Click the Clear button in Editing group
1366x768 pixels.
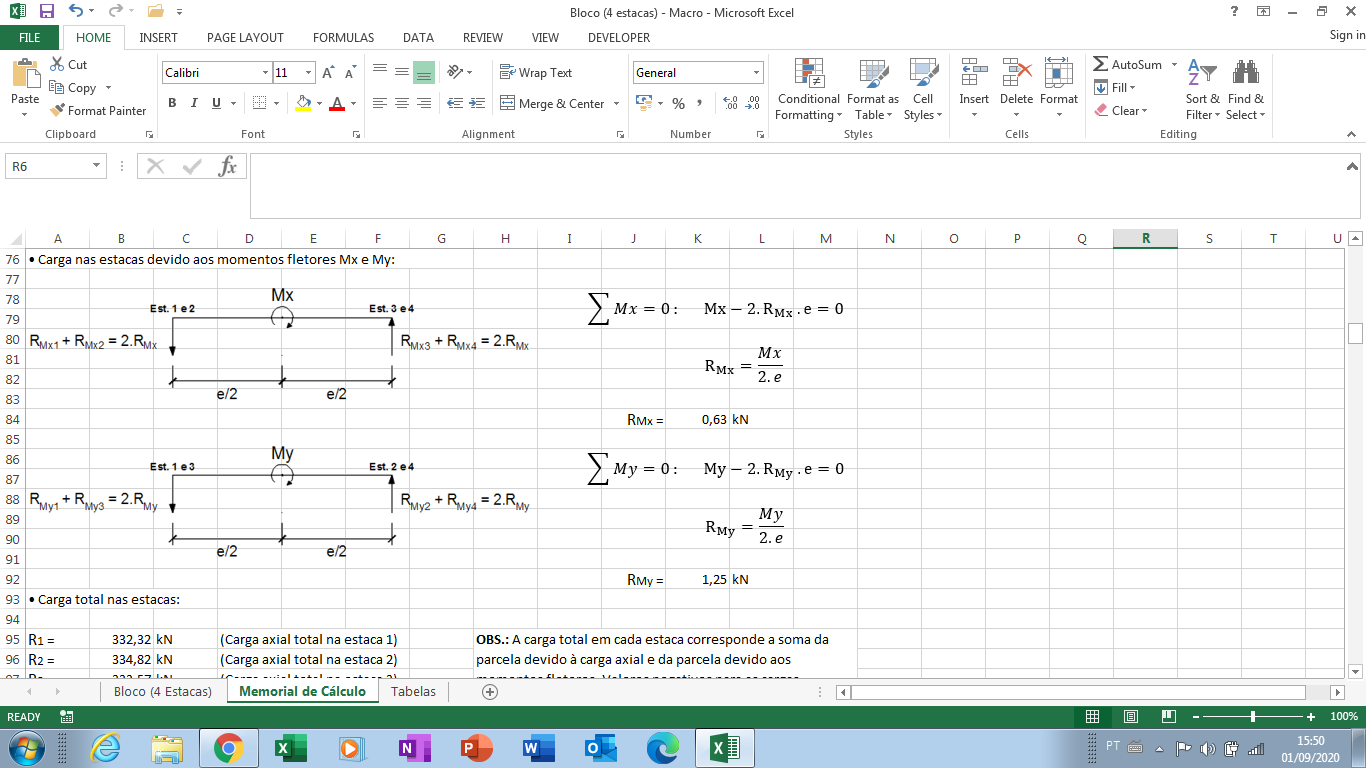point(1121,110)
